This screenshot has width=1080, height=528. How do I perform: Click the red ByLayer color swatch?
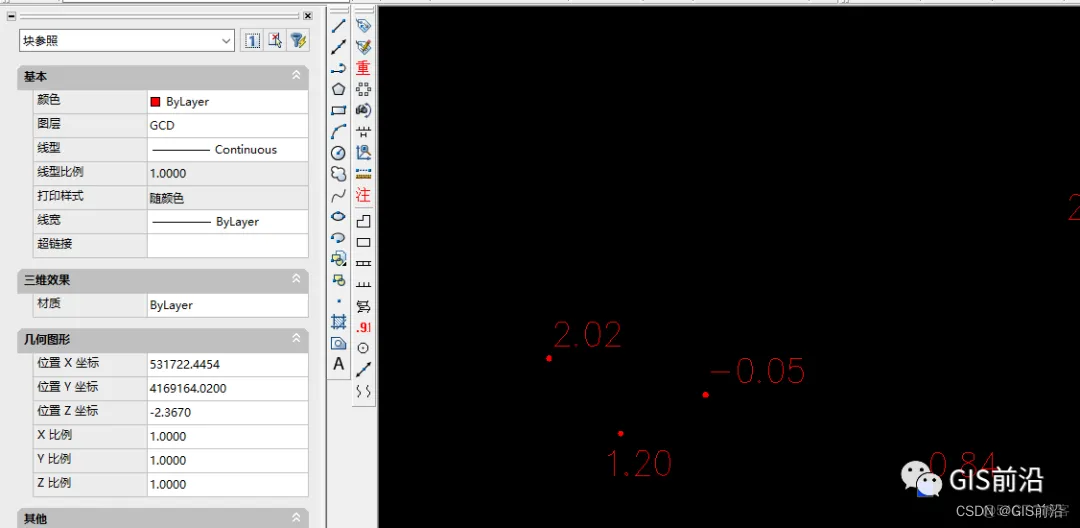[x=155, y=102]
